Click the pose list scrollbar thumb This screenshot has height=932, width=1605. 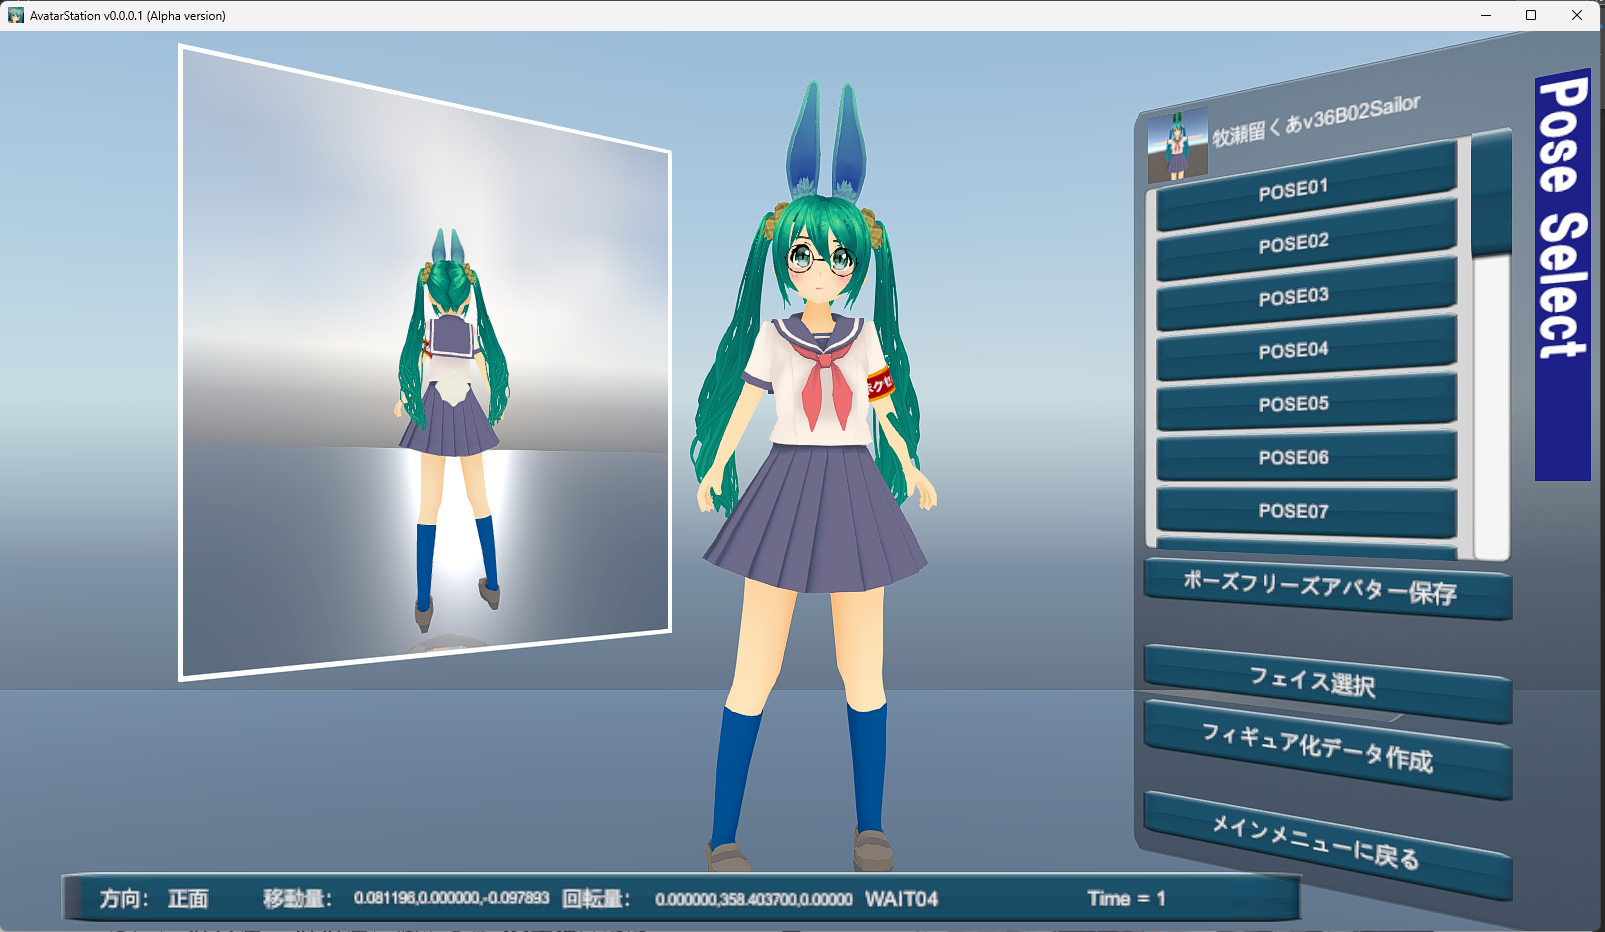(x=1491, y=192)
